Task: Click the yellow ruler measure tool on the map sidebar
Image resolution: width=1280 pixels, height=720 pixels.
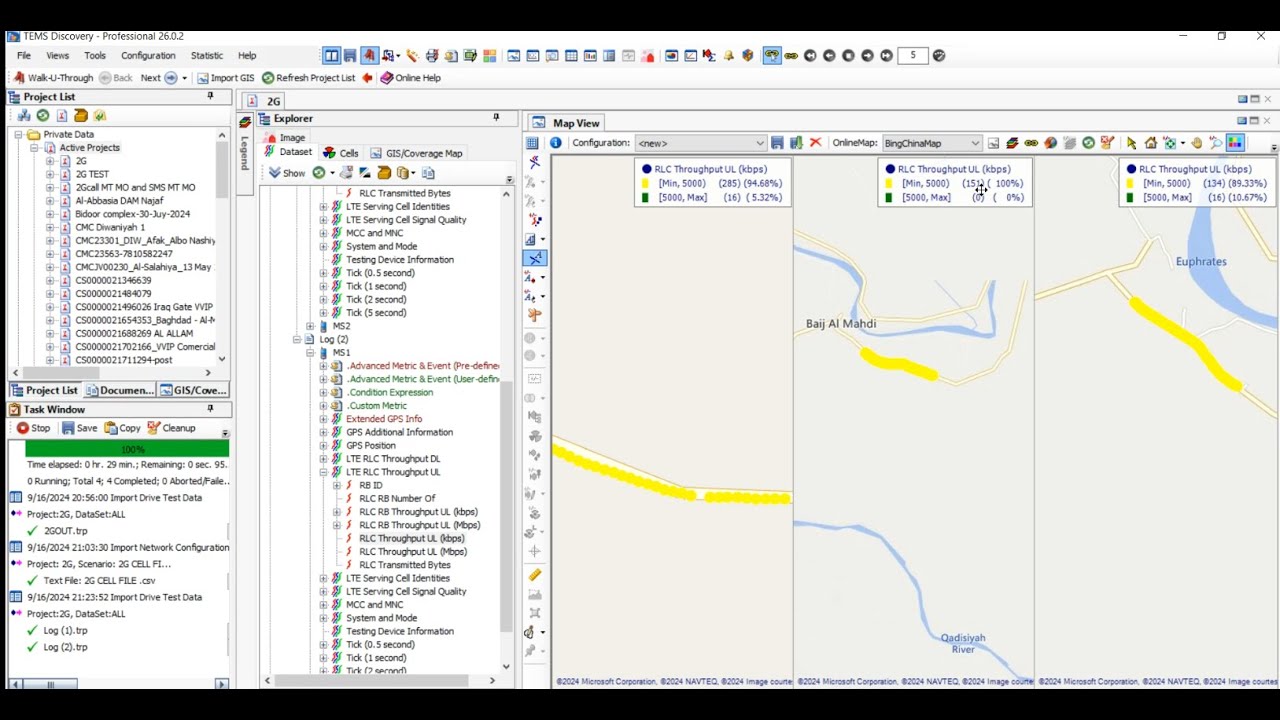Action: tap(534, 574)
